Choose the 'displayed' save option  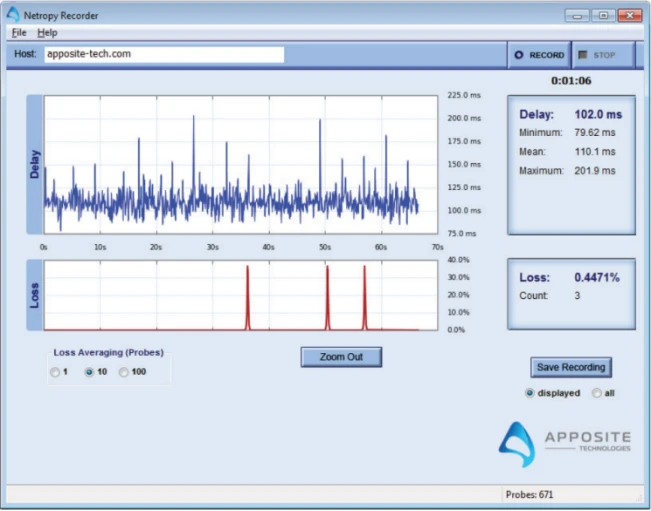530,393
